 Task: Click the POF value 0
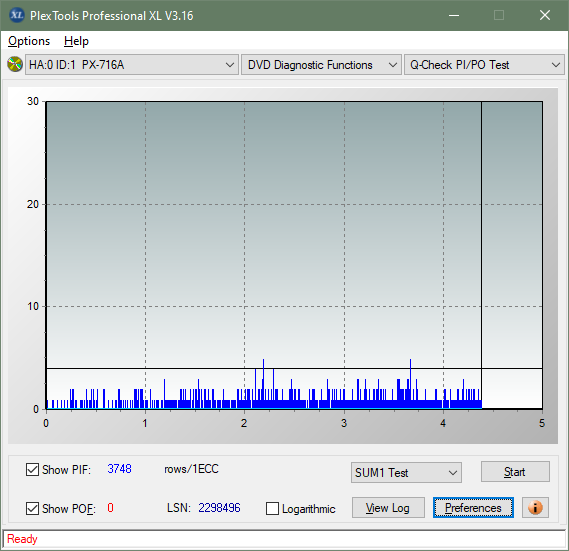pyautogui.click(x=110, y=507)
